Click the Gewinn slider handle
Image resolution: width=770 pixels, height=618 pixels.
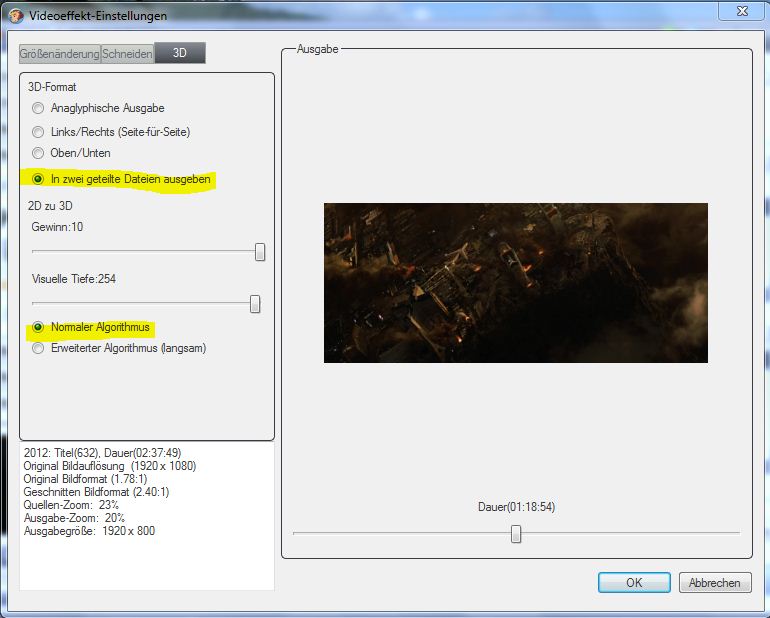(x=260, y=252)
